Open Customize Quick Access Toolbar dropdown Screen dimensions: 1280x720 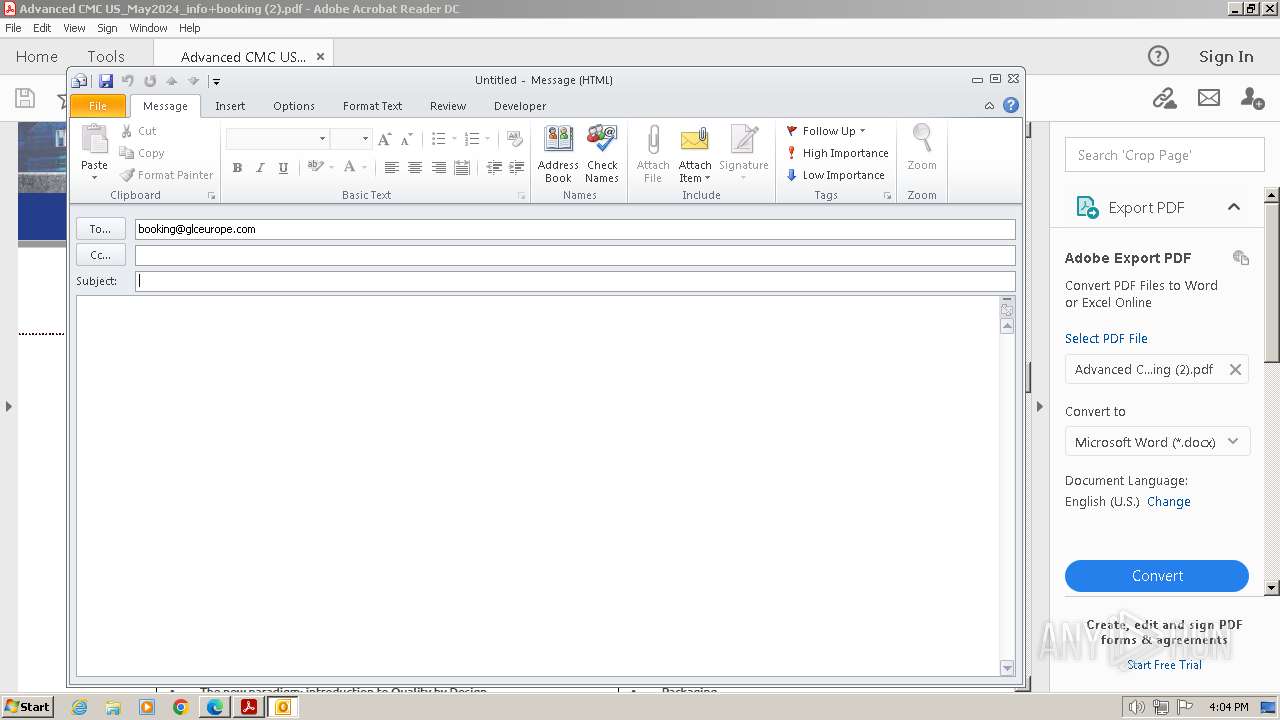[216, 82]
